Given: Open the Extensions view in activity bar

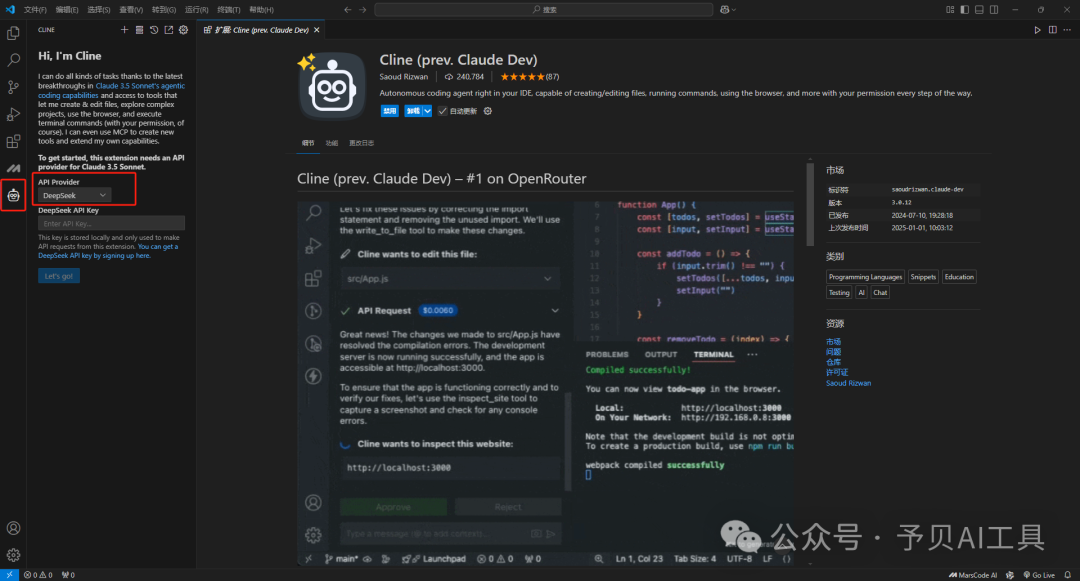Looking at the screenshot, I should click(x=13, y=141).
